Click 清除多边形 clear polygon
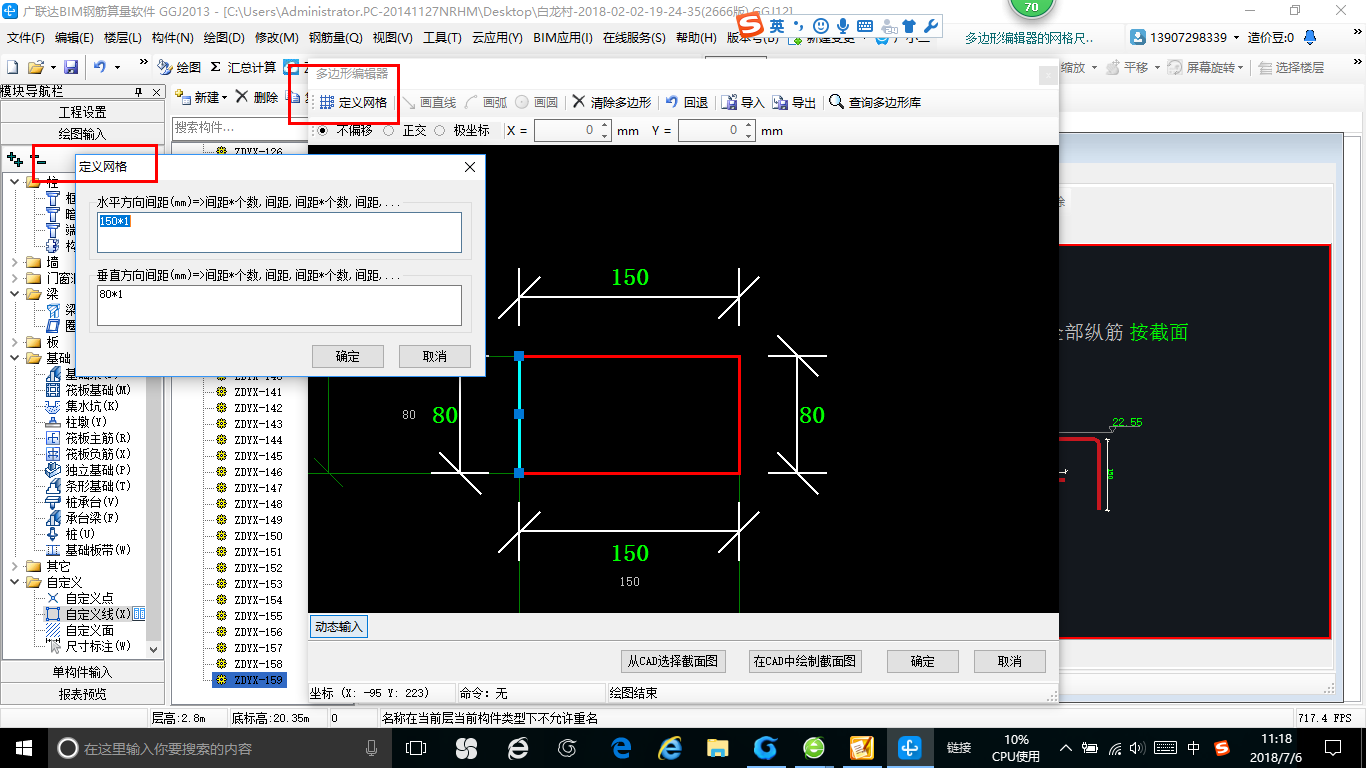The height and width of the screenshot is (768, 1366). pos(612,102)
